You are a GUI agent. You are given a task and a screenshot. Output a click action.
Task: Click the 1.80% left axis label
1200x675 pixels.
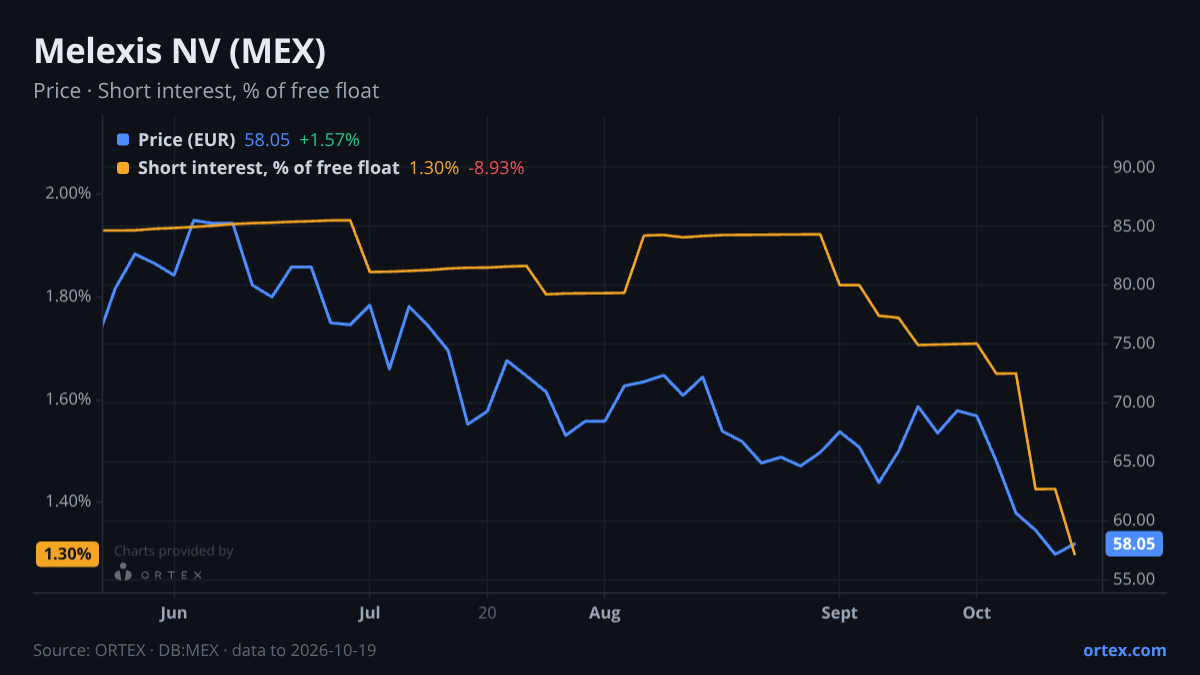click(x=69, y=296)
